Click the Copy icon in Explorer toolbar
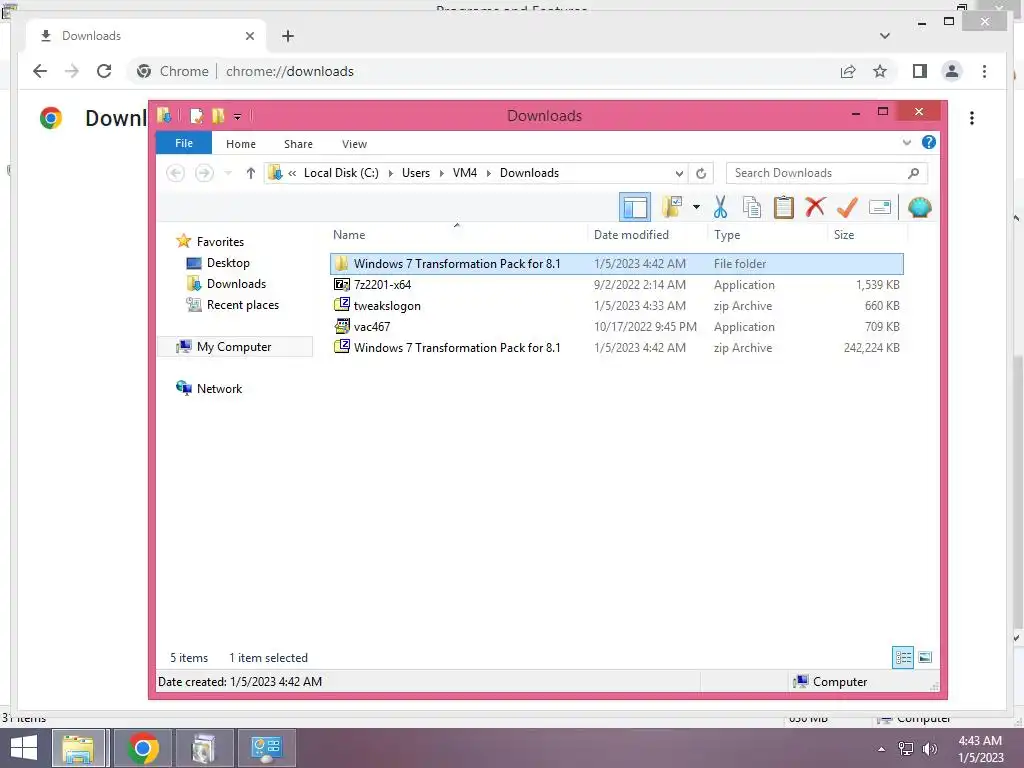The height and width of the screenshot is (768, 1024). pos(752,208)
